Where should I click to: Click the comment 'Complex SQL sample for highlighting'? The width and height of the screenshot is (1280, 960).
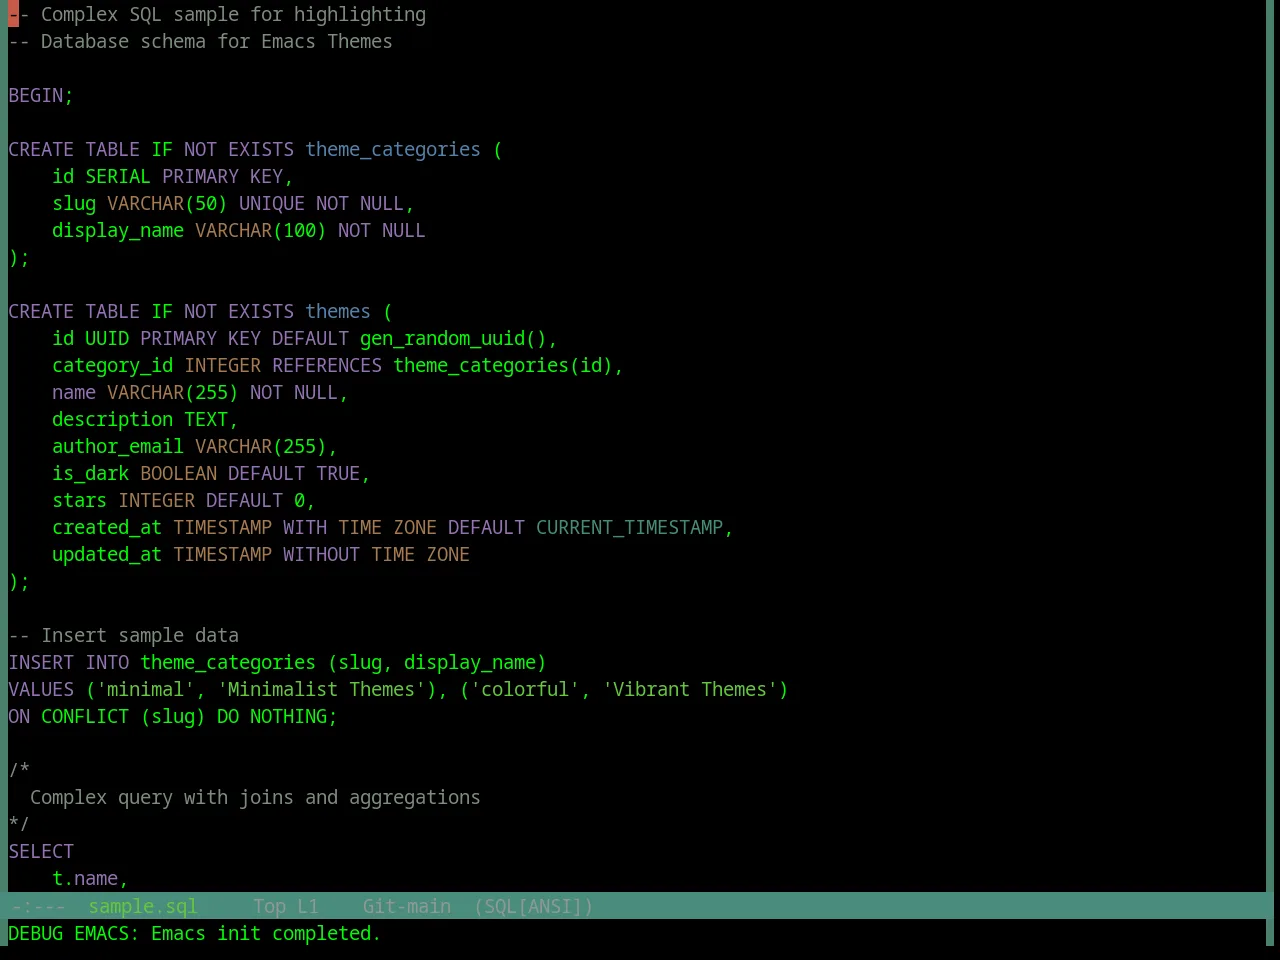233,15
